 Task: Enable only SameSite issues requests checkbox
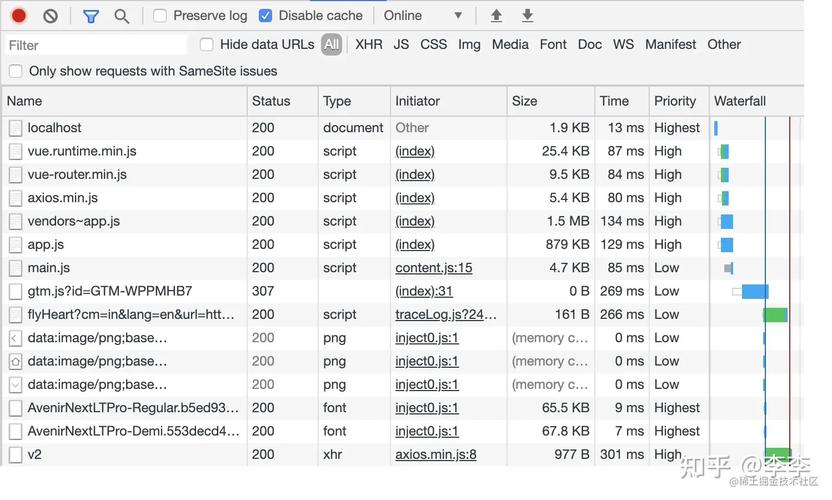(16, 71)
